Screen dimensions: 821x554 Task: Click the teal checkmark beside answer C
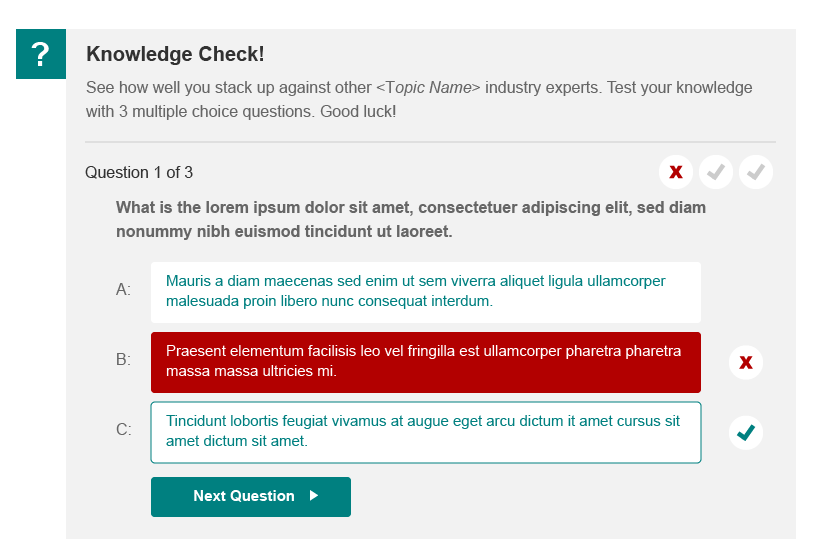click(x=745, y=433)
